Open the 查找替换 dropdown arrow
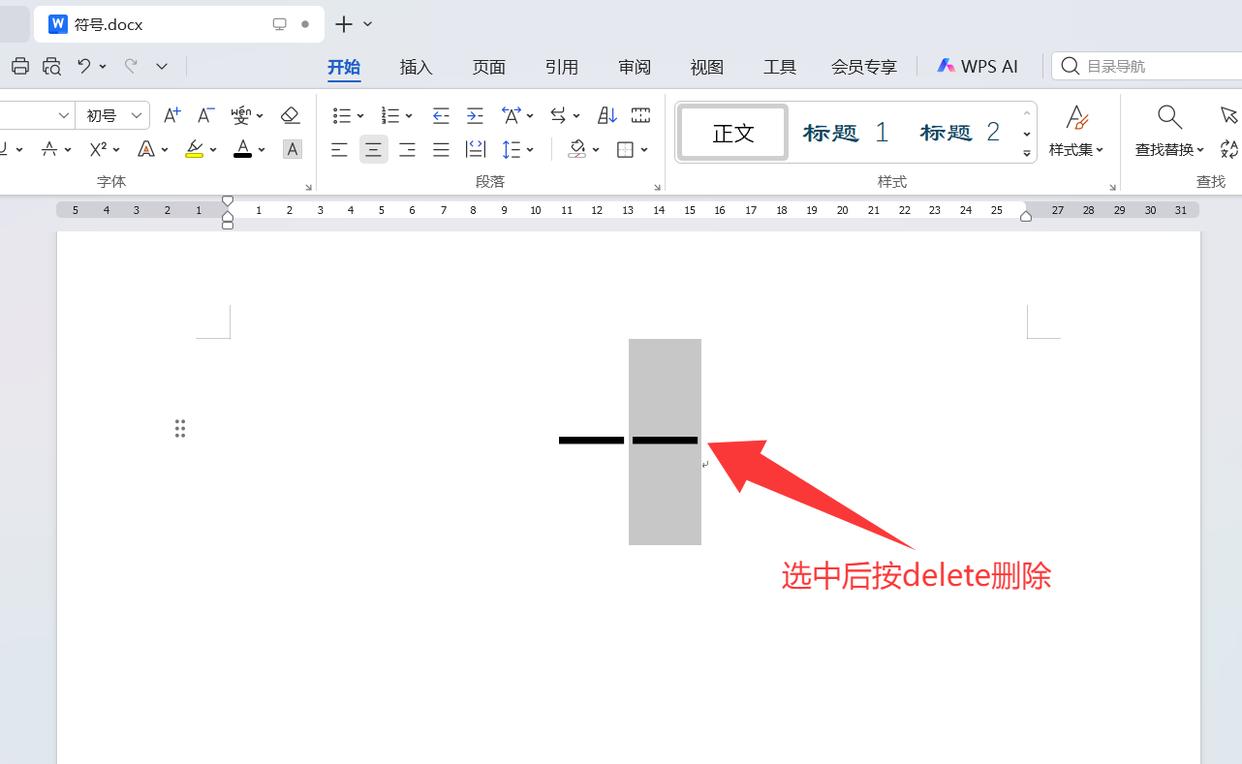This screenshot has width=1242, height=764. coord(1200,150)
